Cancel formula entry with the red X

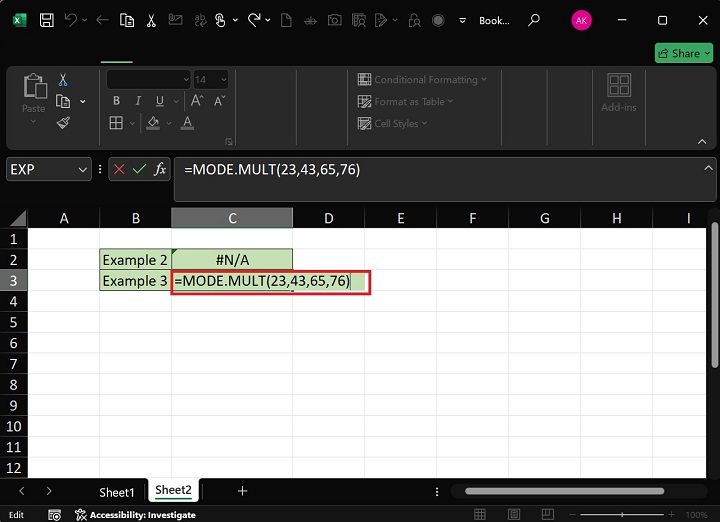click(x=119, y=169)
